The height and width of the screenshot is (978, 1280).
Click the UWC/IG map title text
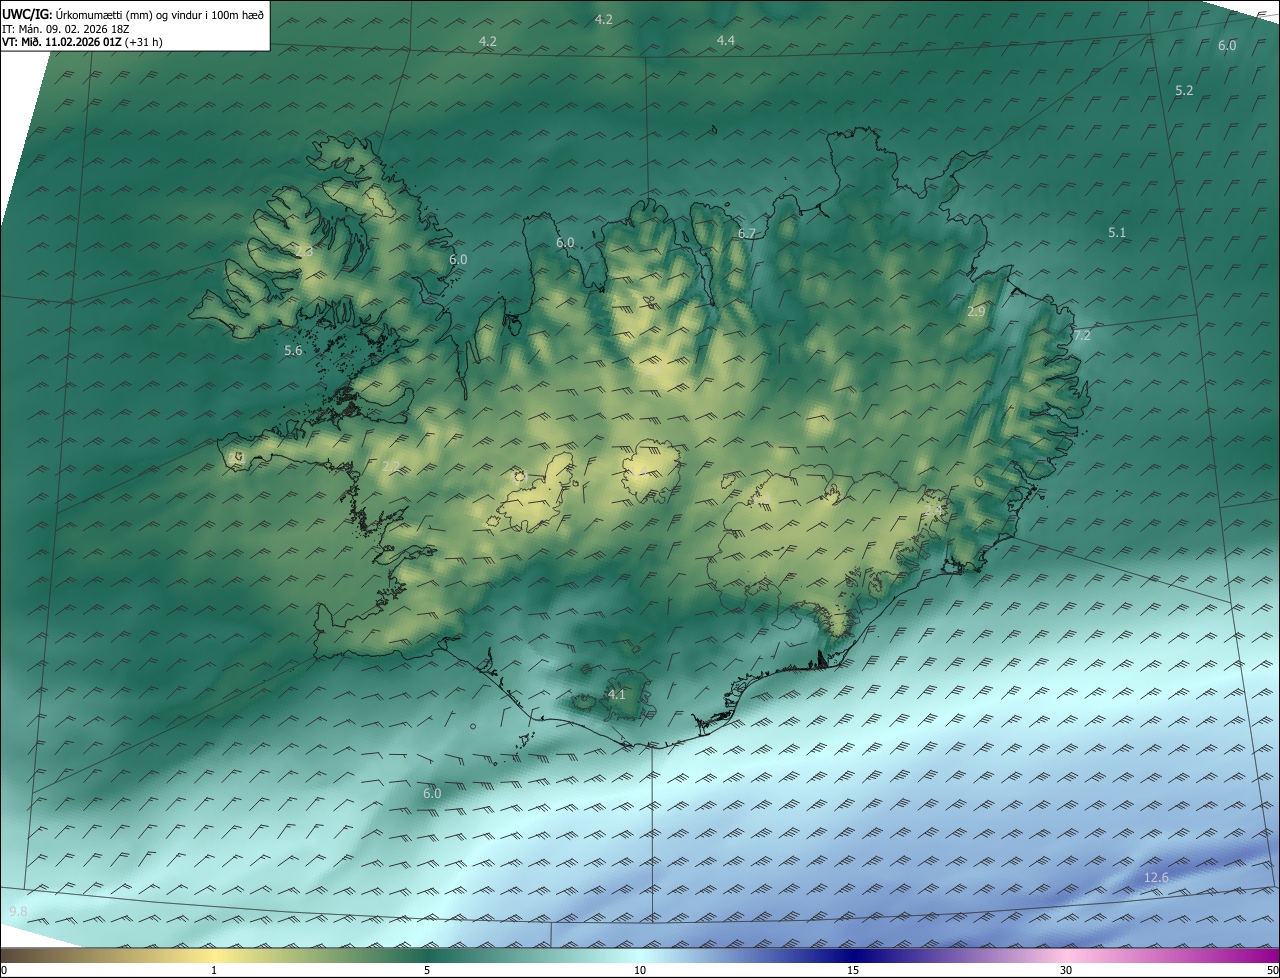(133, 14)
